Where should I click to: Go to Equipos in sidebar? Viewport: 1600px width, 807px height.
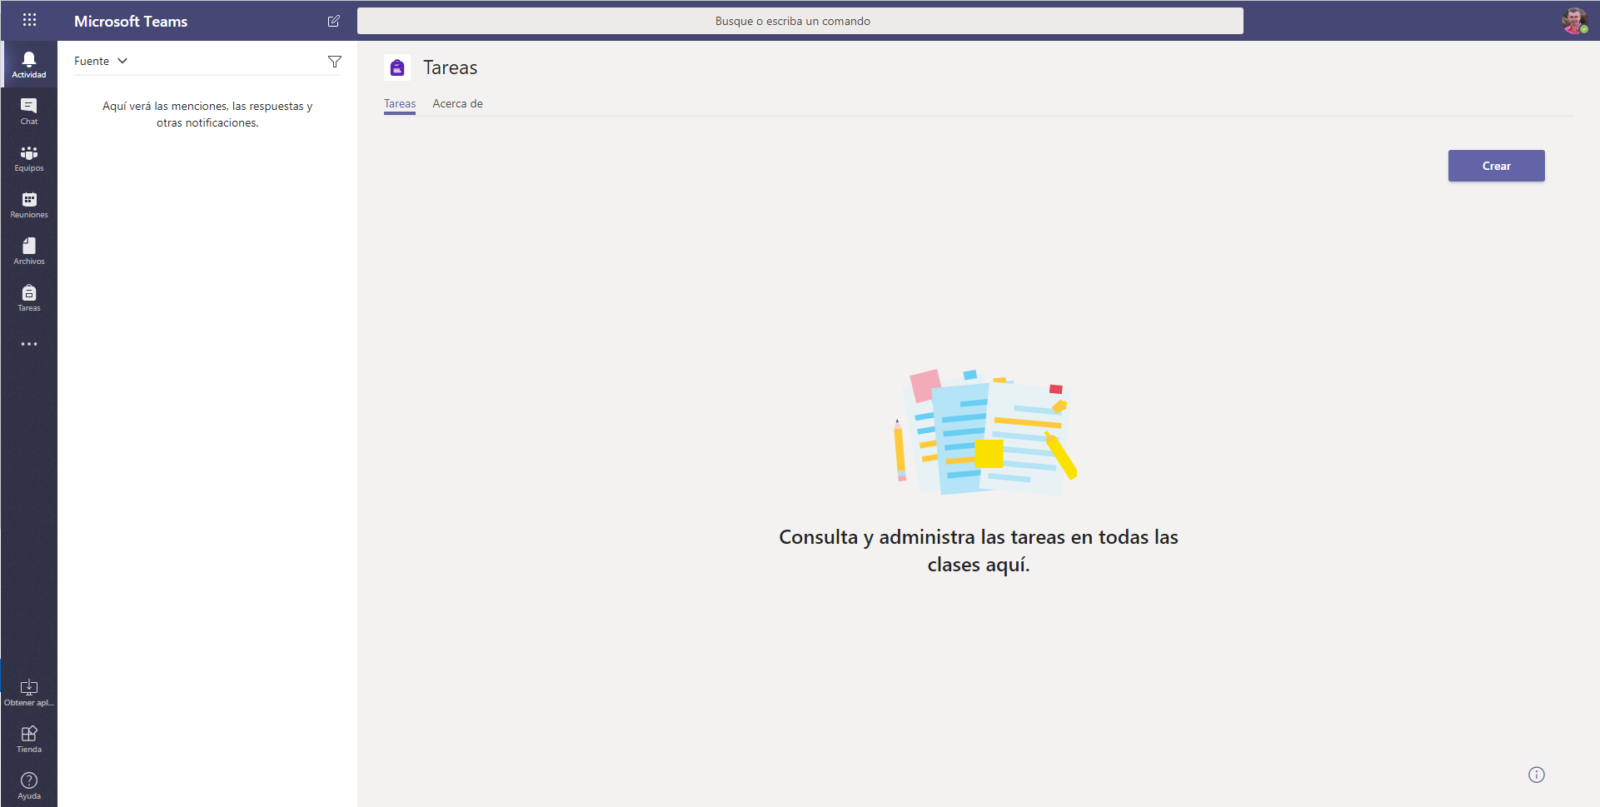[x=29, y=157]
